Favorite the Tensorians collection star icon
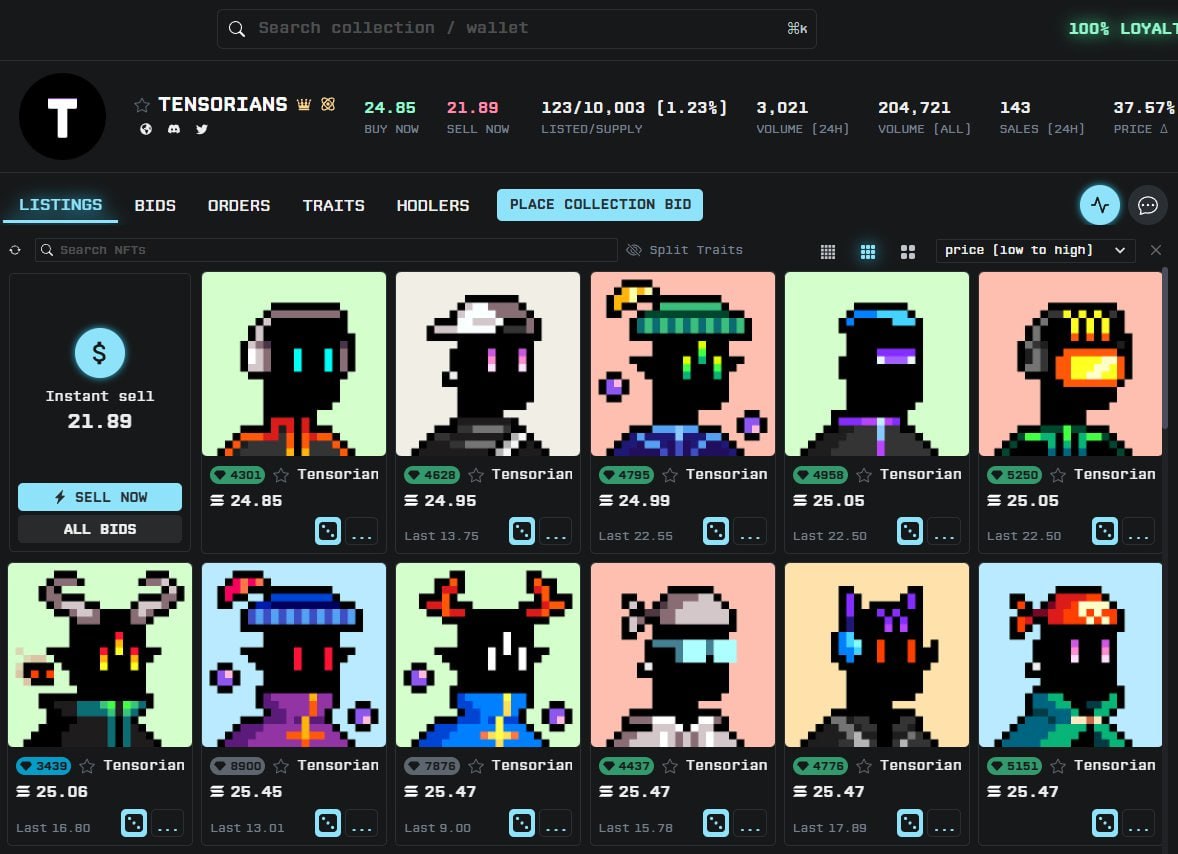This screenshot has height=854, width=1178. [142, 105]
